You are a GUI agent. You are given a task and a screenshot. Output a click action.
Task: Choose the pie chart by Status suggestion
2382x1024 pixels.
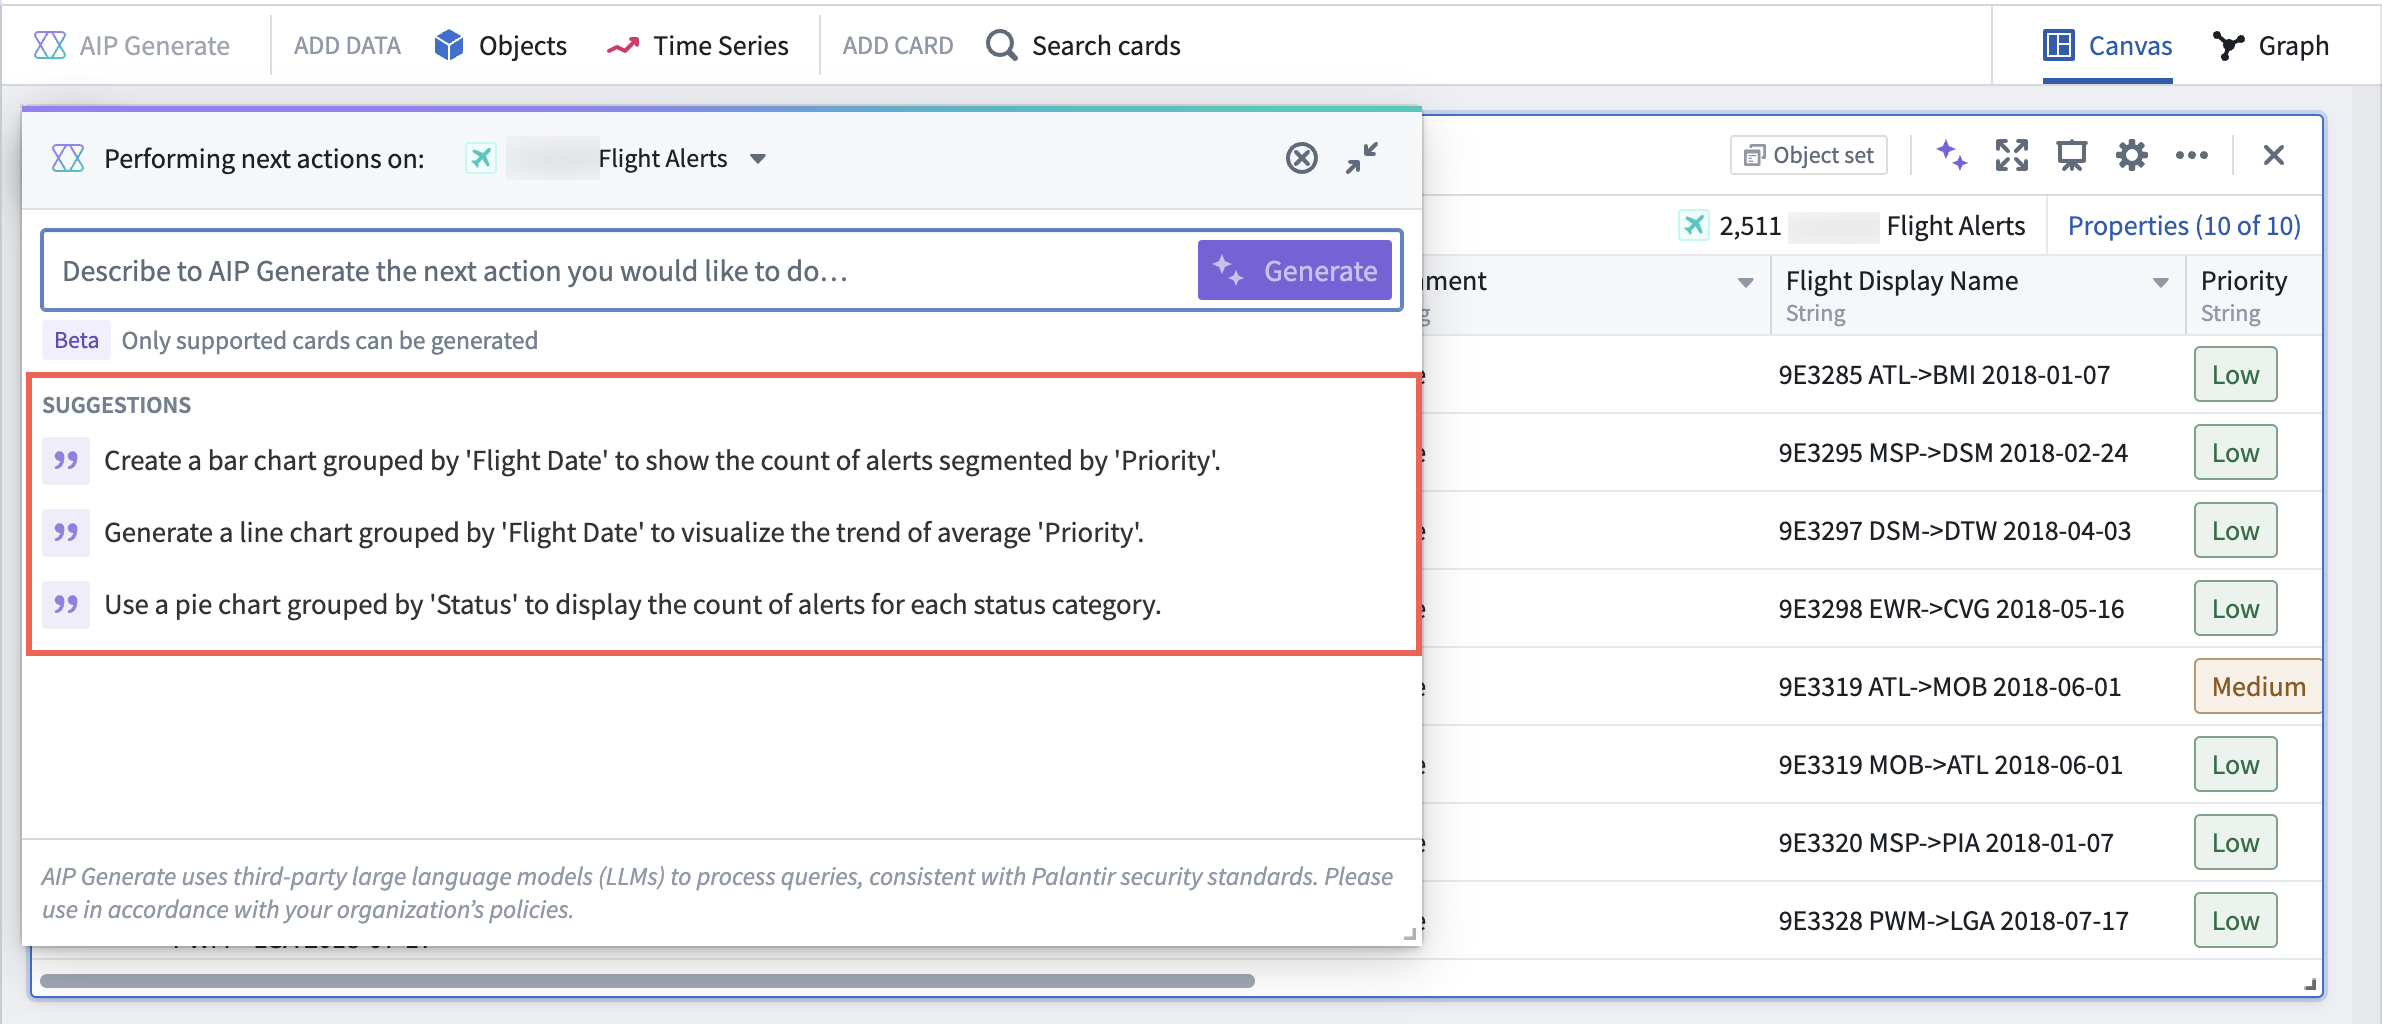tap(632, 605)
